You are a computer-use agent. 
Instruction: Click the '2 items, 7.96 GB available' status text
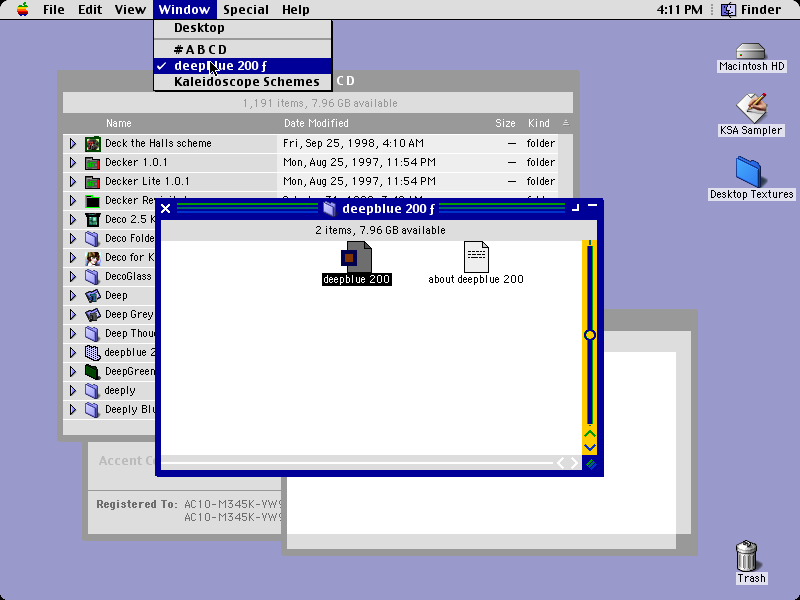click(380, 230)
